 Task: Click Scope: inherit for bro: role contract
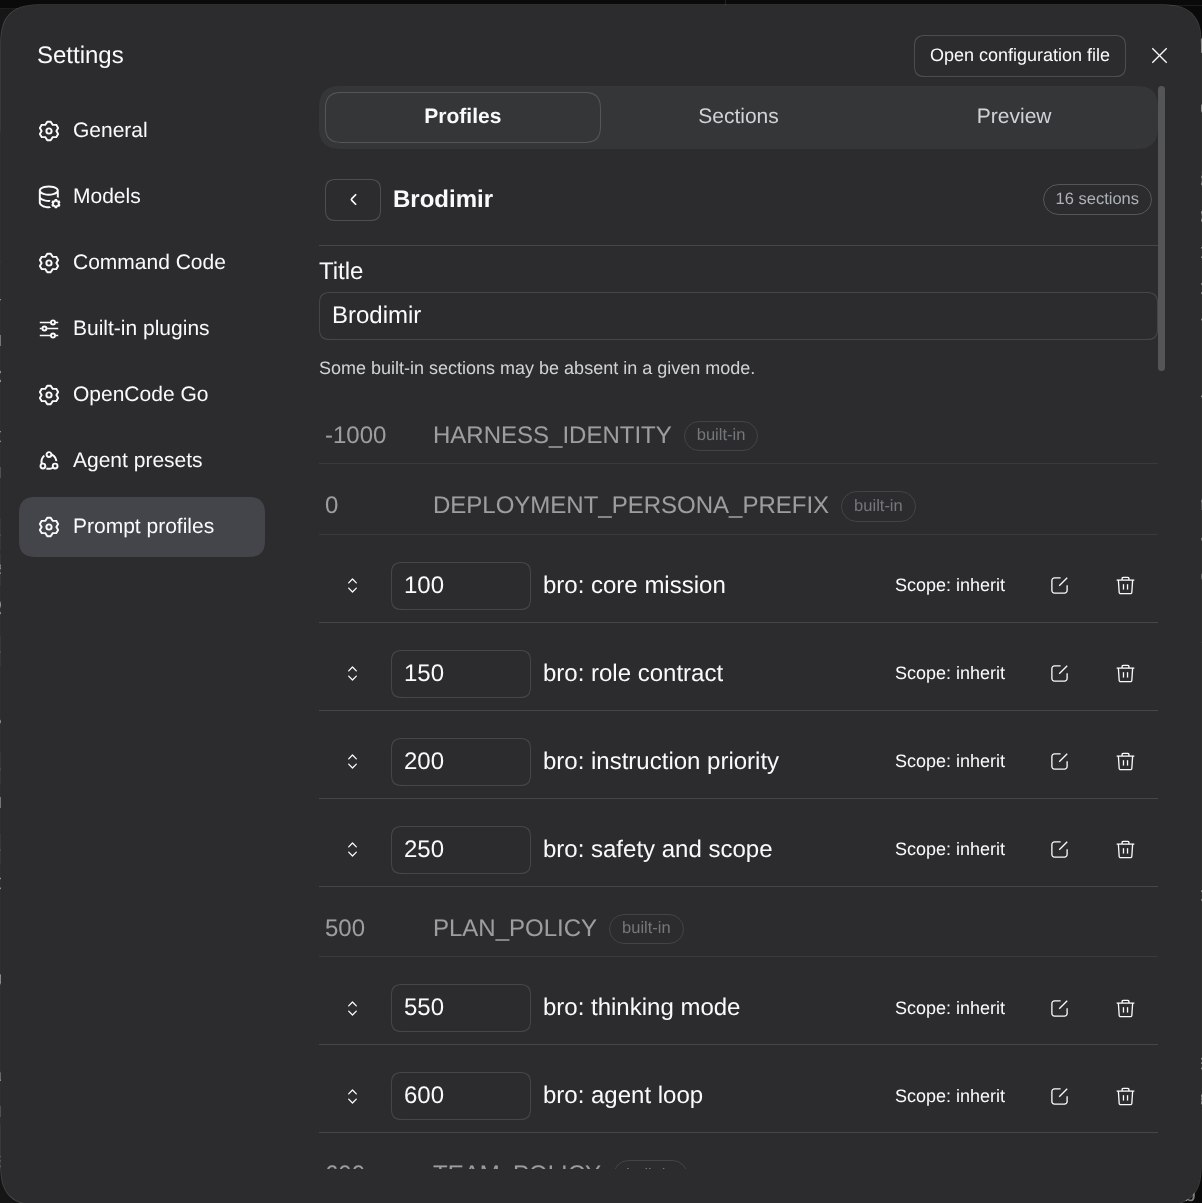click(x=950, y=674)
